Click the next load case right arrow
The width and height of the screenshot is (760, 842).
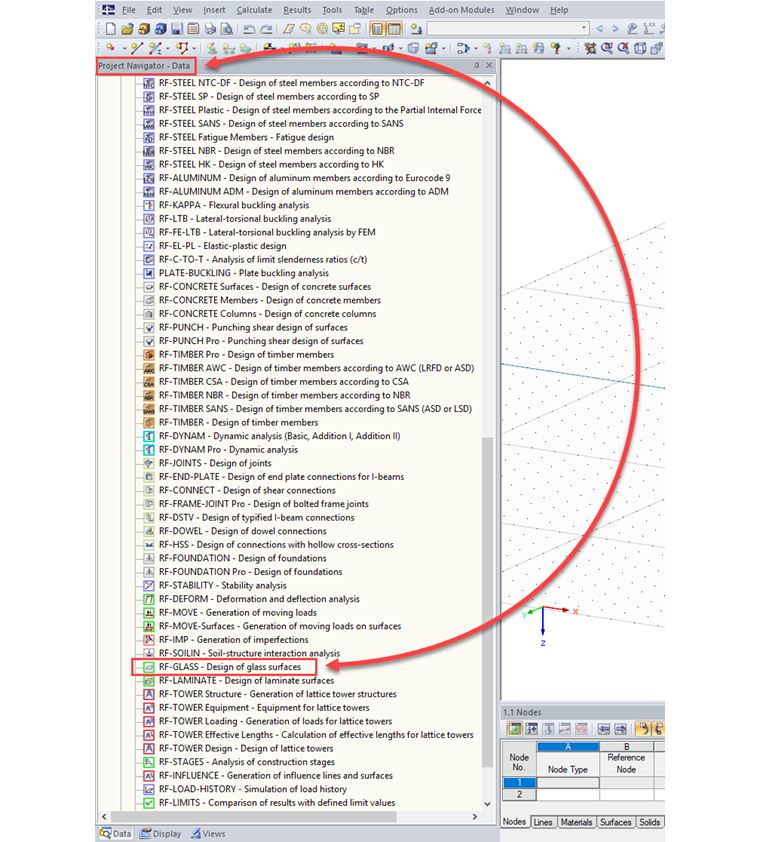pos(616,28)
